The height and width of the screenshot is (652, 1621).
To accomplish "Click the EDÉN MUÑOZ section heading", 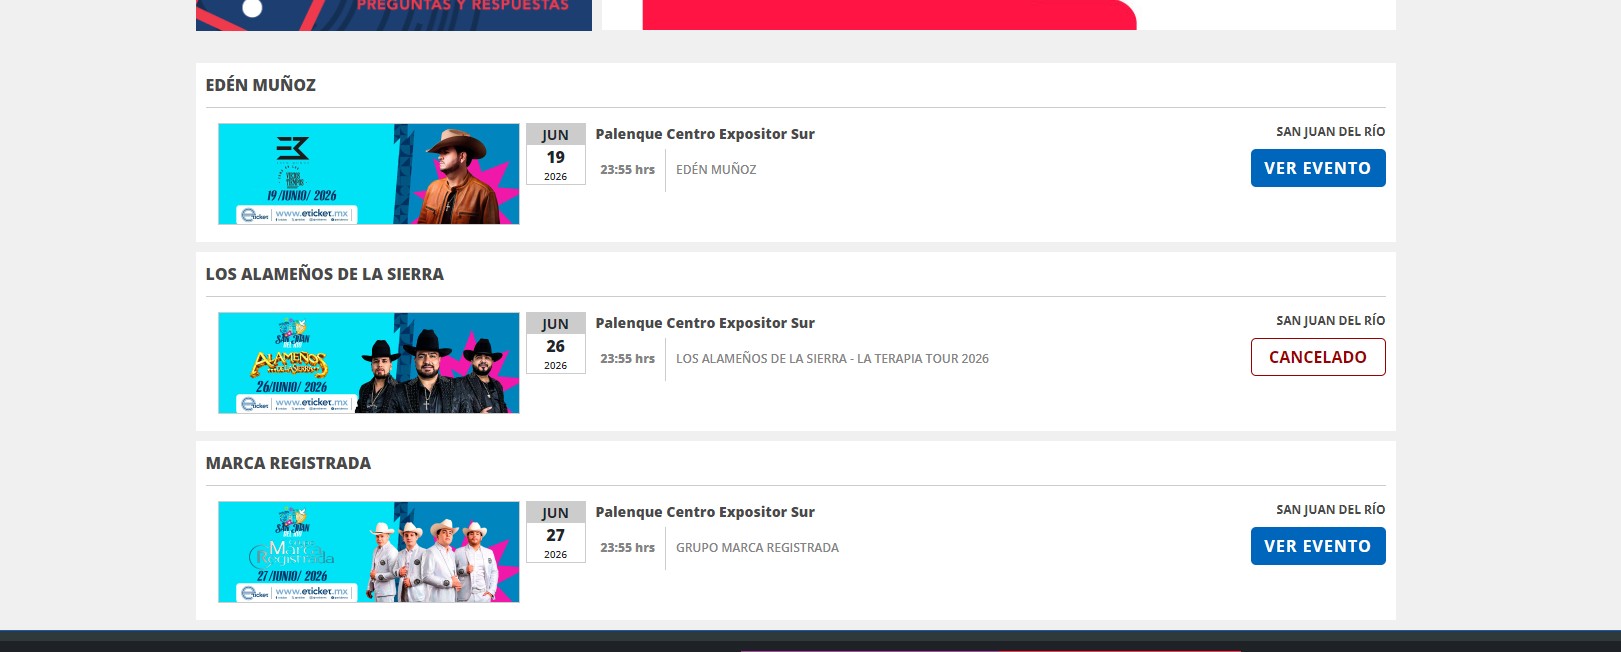I will point(261,85).
